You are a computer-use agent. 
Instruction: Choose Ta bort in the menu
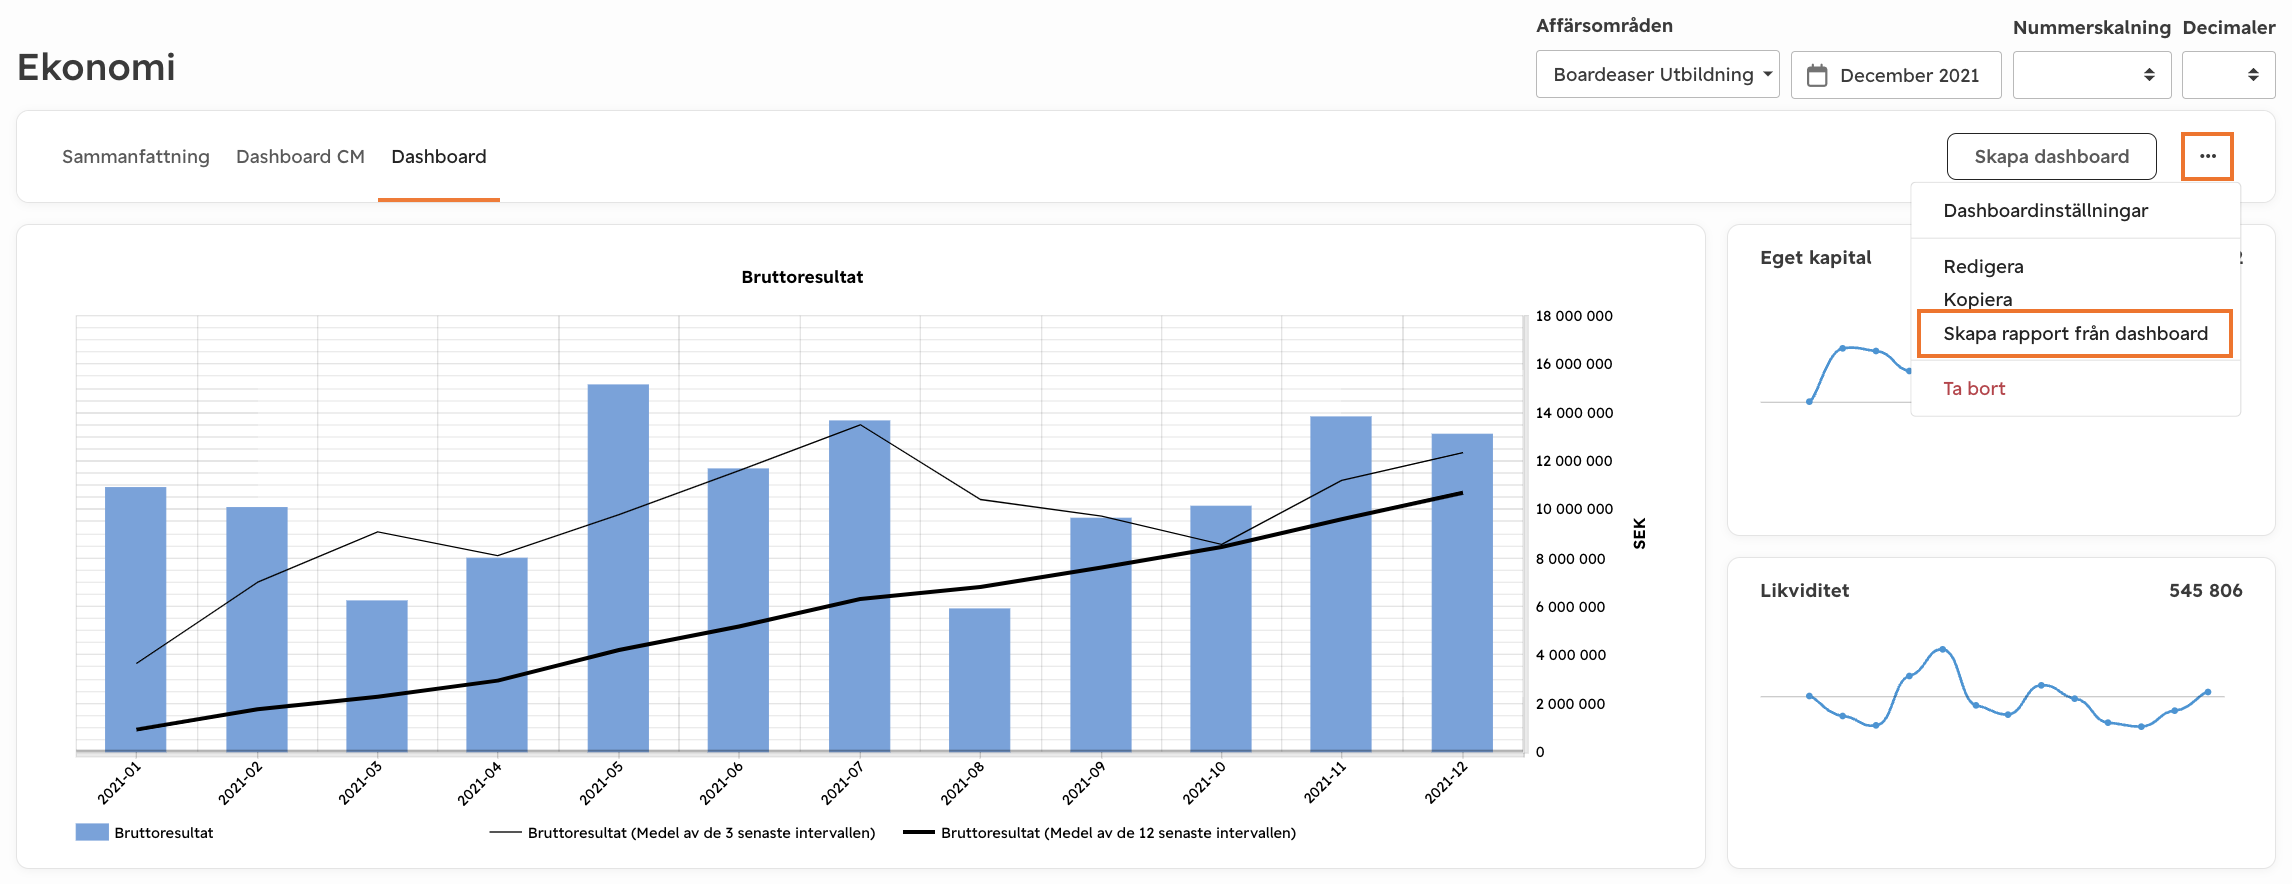point(1974,388)
